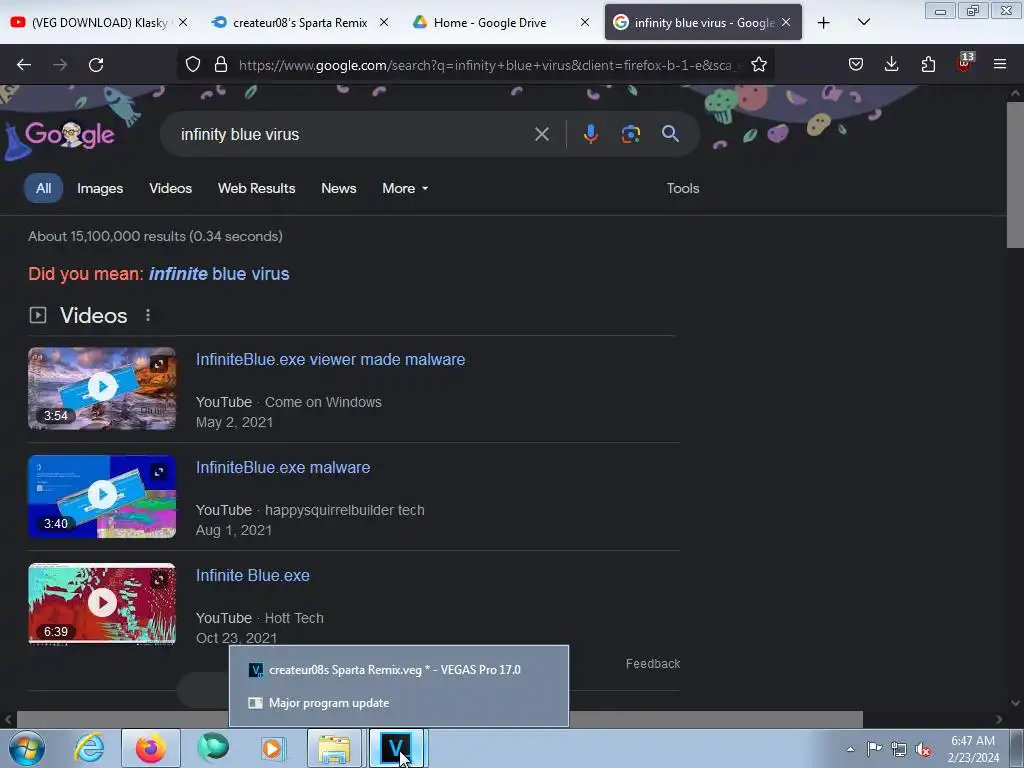Switch to Home - Google Drive tab
This screenshot has height=768, width=1024.
coord(490,23)
